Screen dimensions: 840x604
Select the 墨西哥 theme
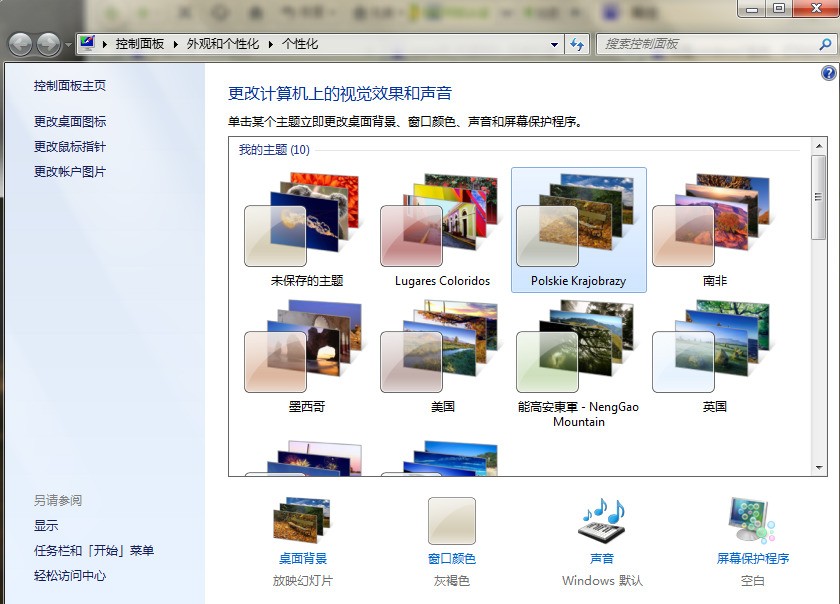[307, 356]
